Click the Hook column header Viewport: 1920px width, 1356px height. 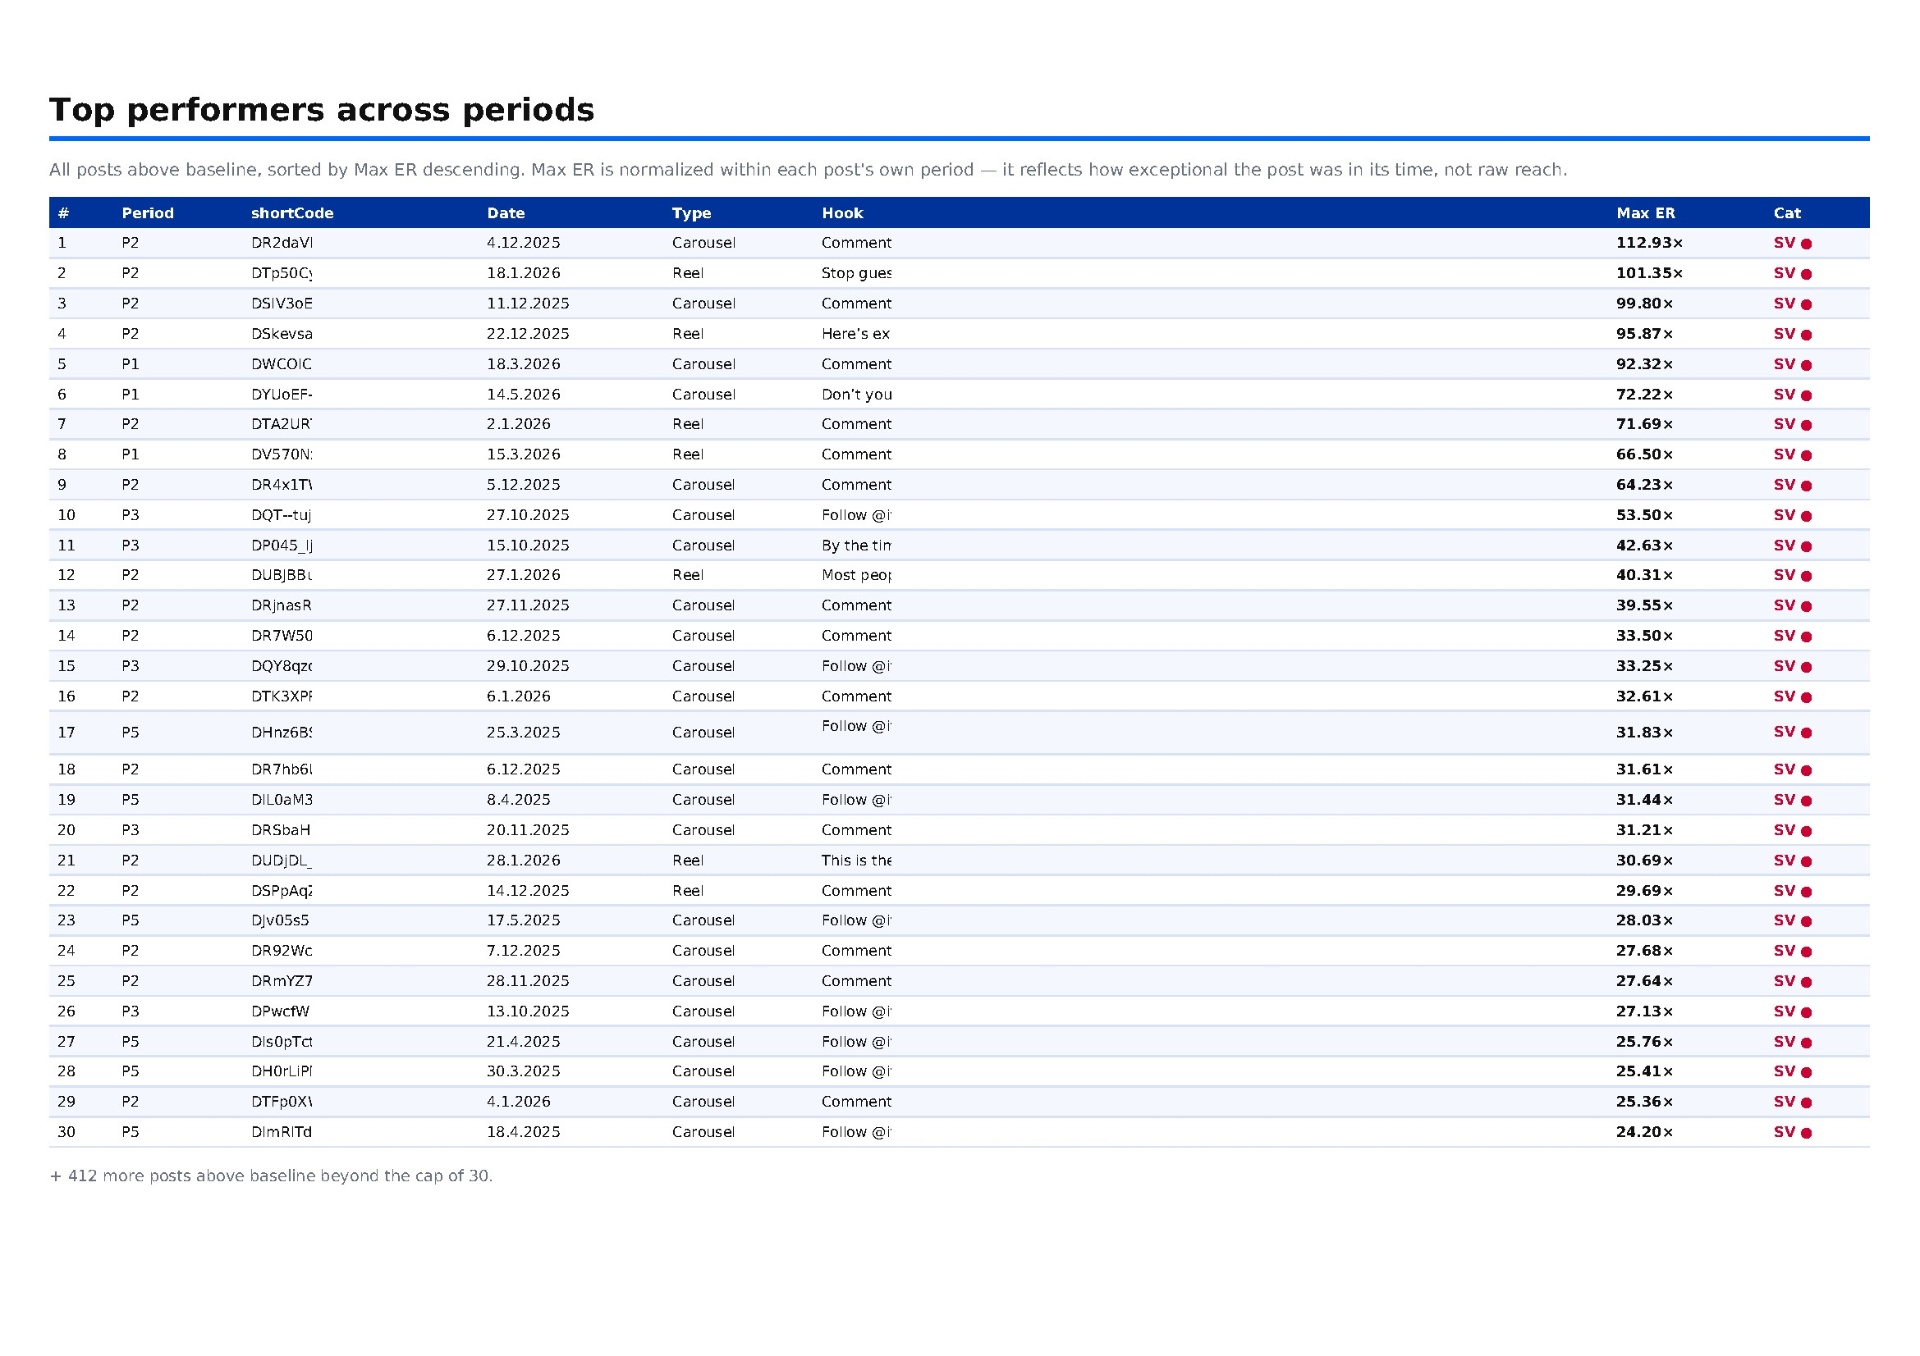pos(842,213)
